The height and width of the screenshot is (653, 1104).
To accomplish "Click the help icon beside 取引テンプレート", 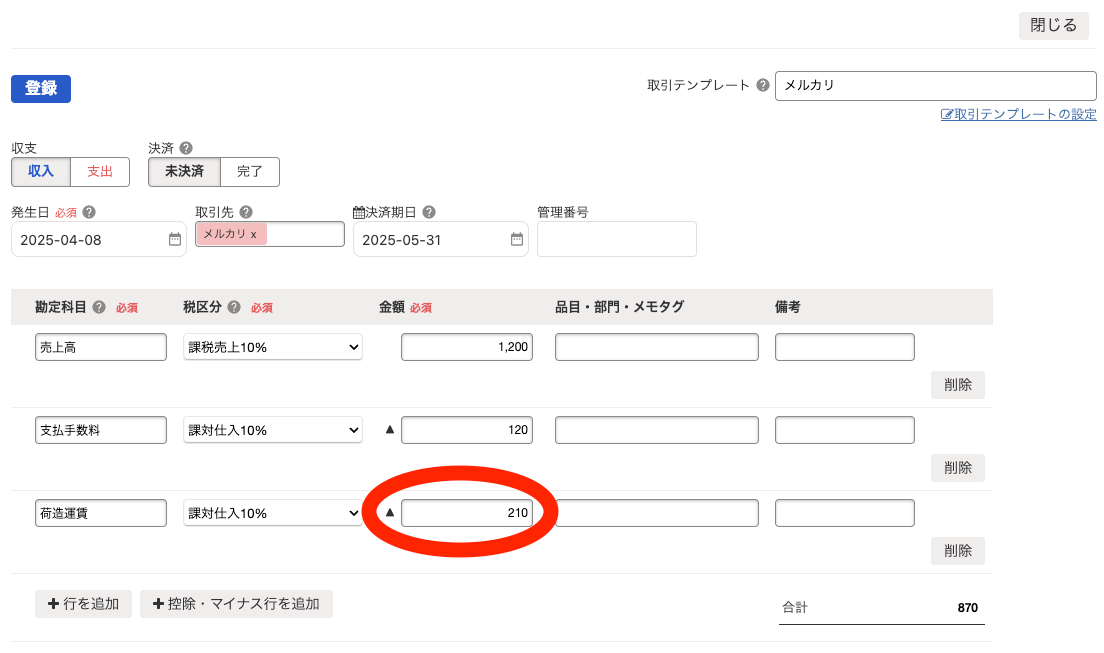I will [x=762, y=85].
